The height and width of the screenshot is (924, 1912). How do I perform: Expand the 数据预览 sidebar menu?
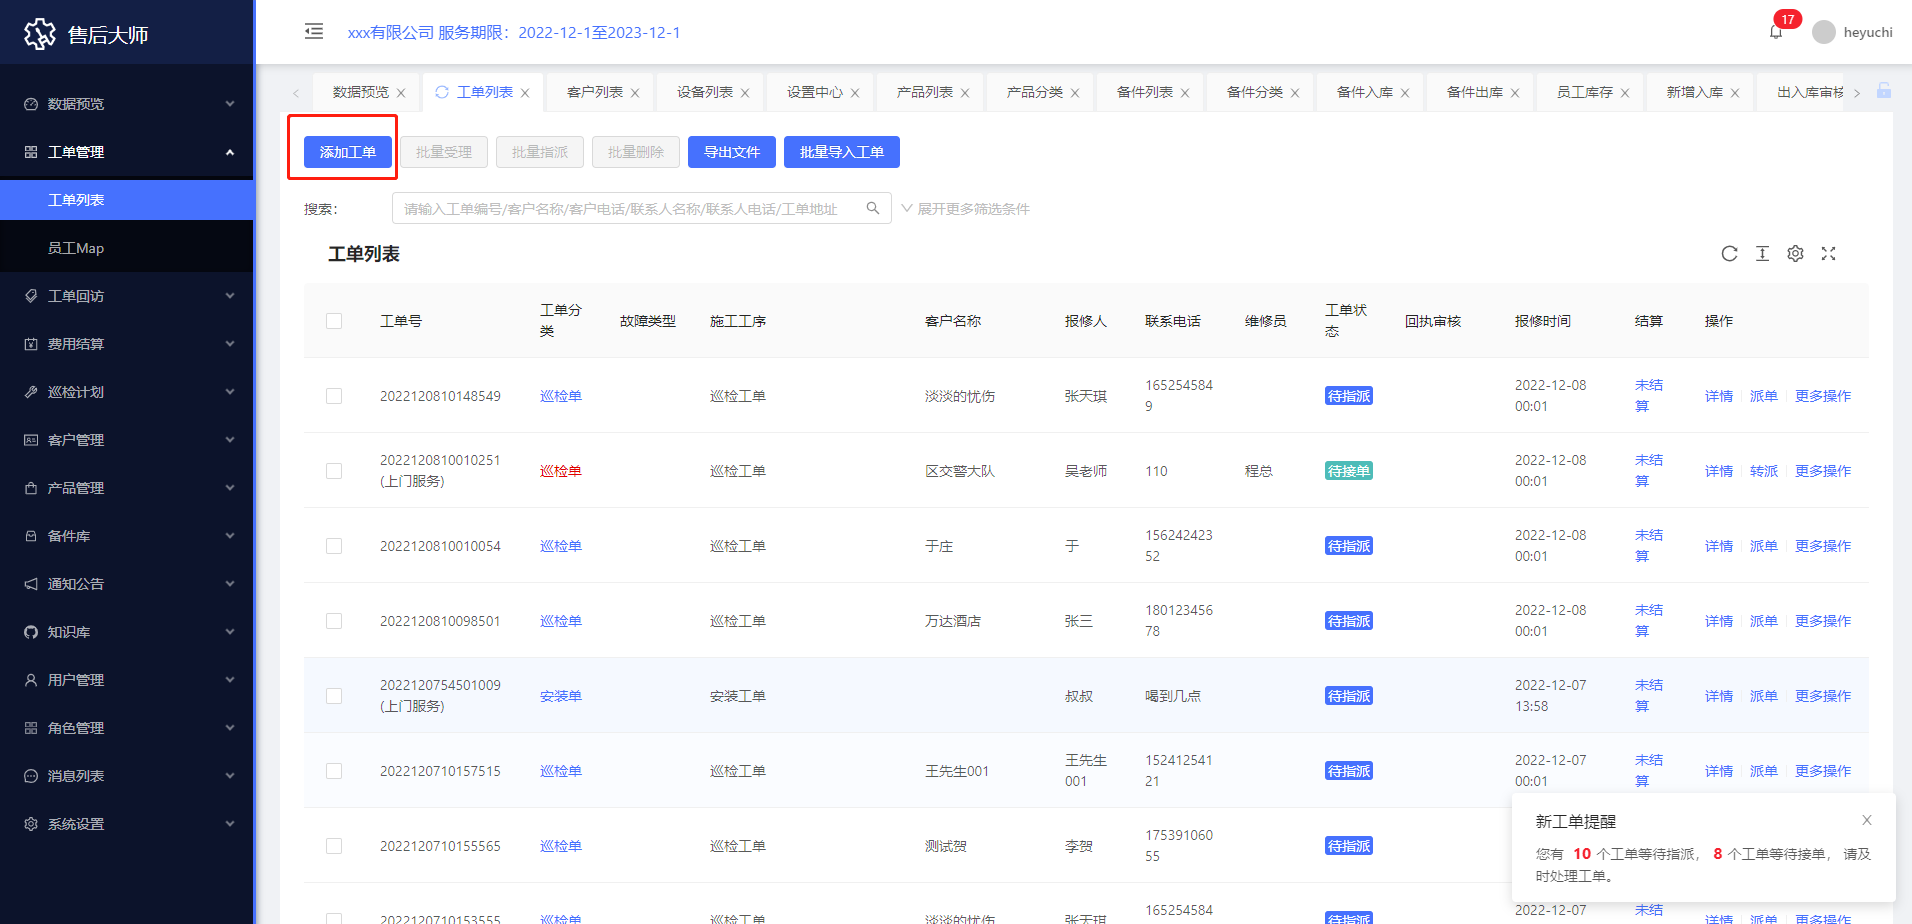[x=127, y=104]
